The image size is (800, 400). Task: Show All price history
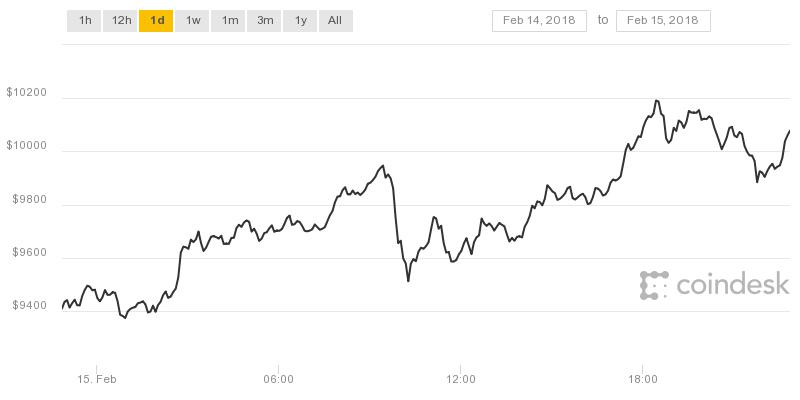[336, 21]
